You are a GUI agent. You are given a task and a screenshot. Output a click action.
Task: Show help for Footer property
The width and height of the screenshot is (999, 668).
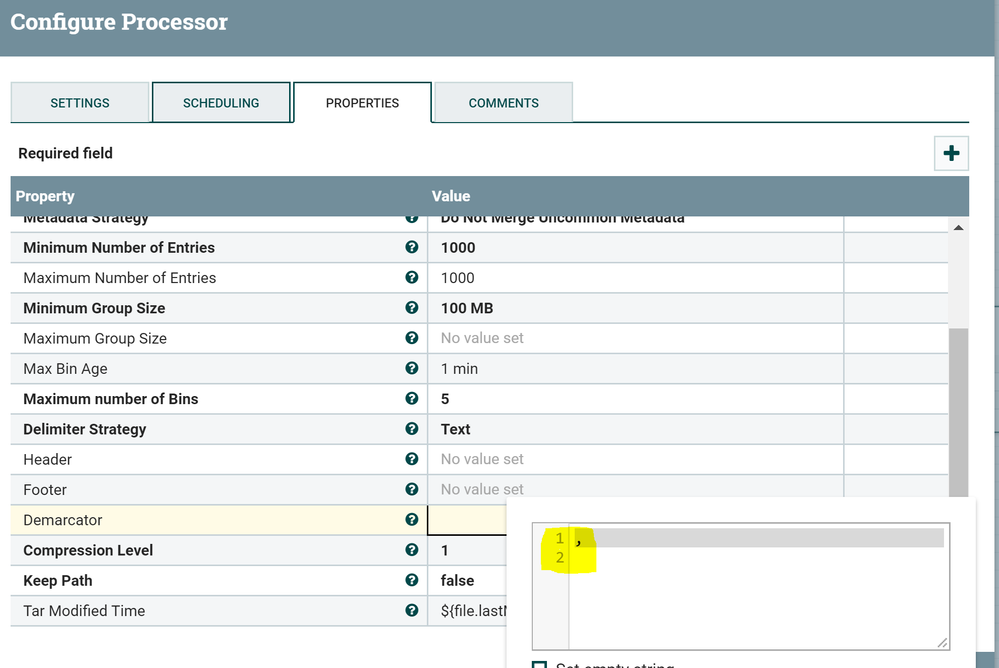point(412,489)
